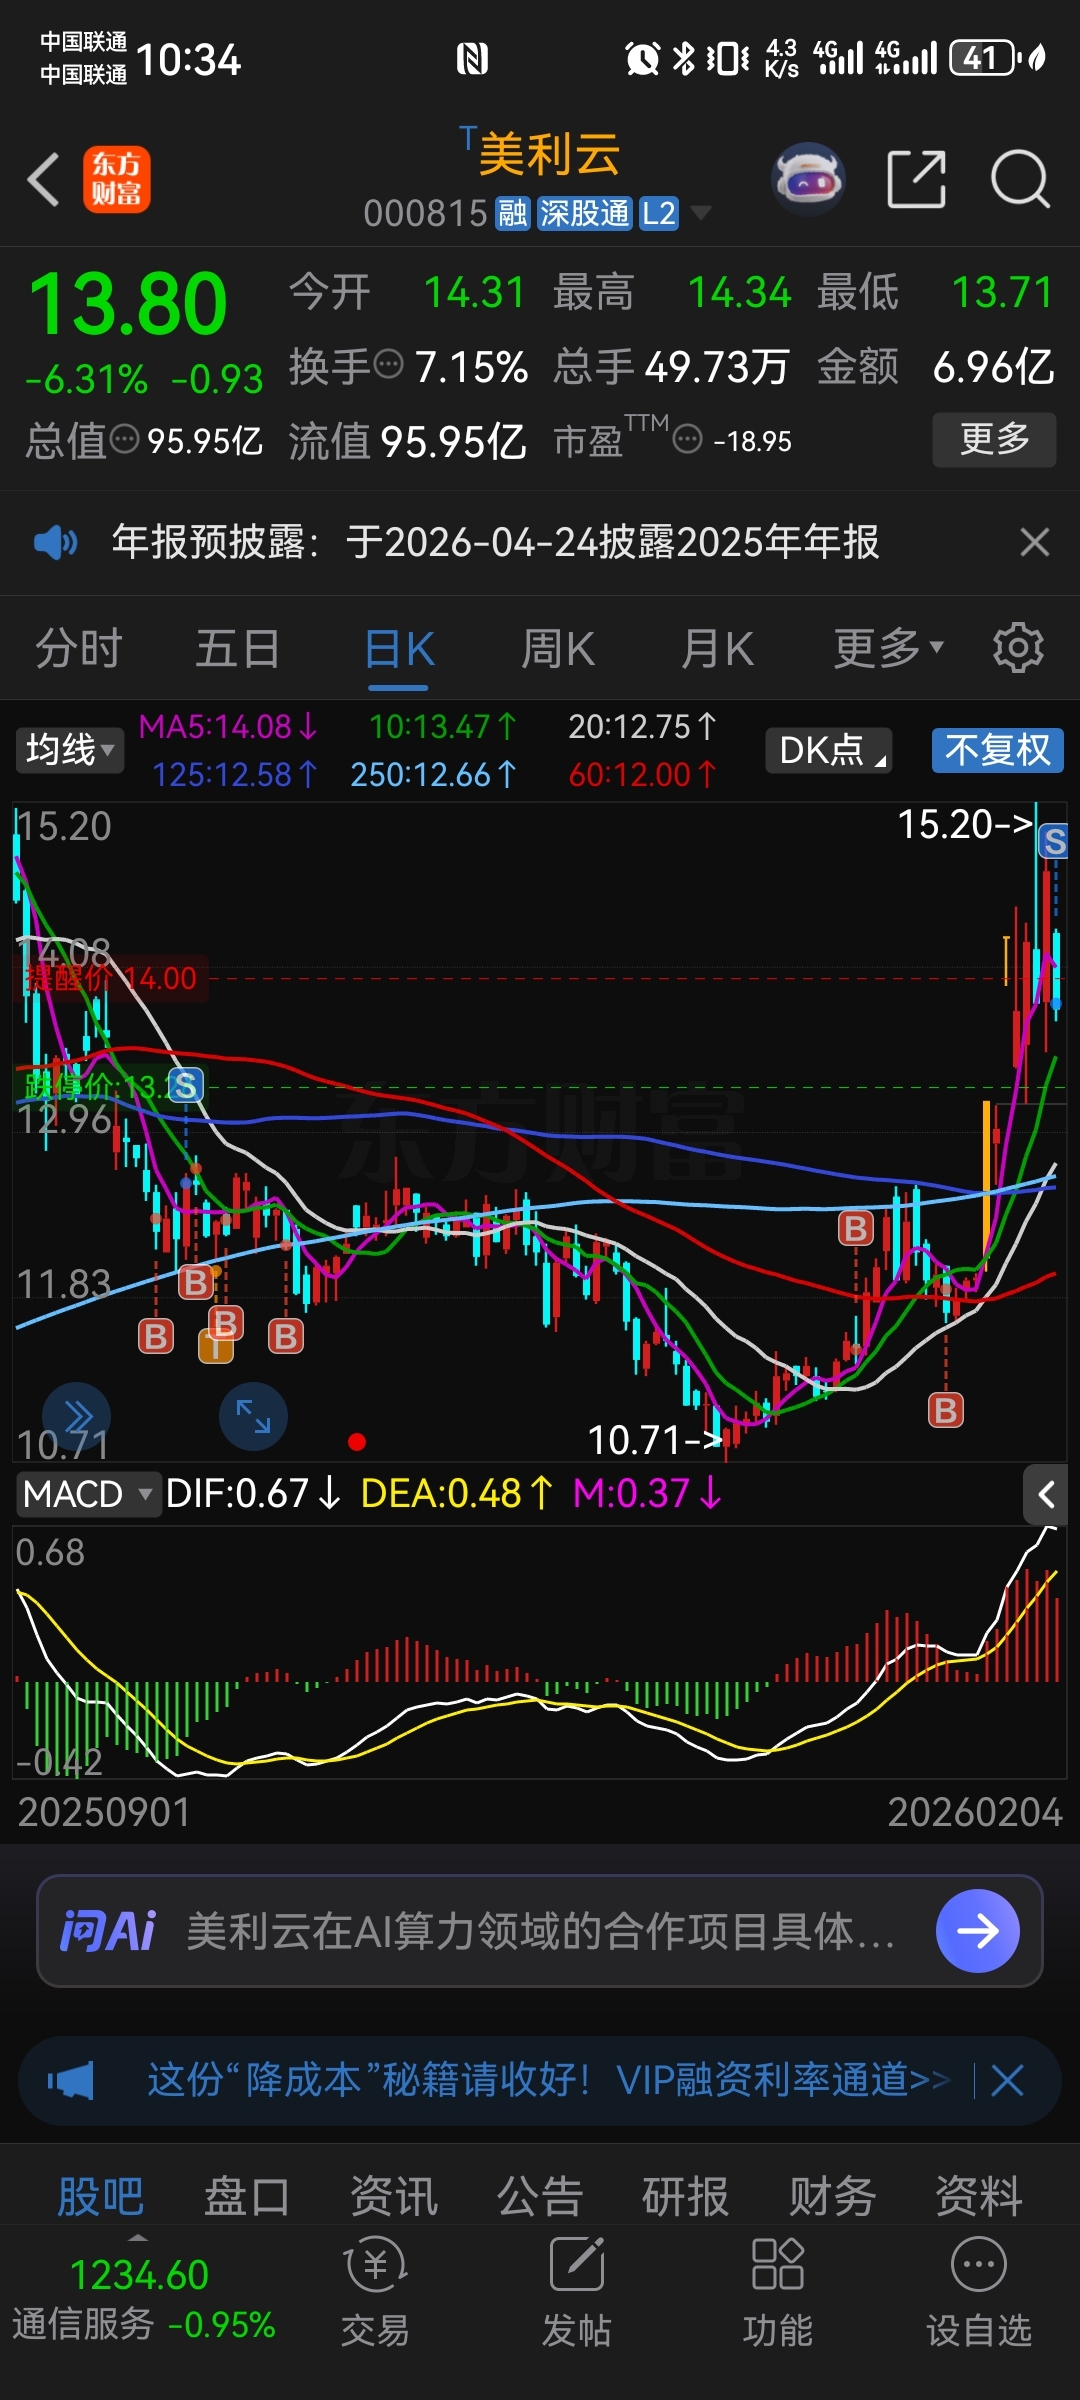Open the robot AI assistant avatar
Viewport: 1080px width, 2400px height.
(808, 180)
